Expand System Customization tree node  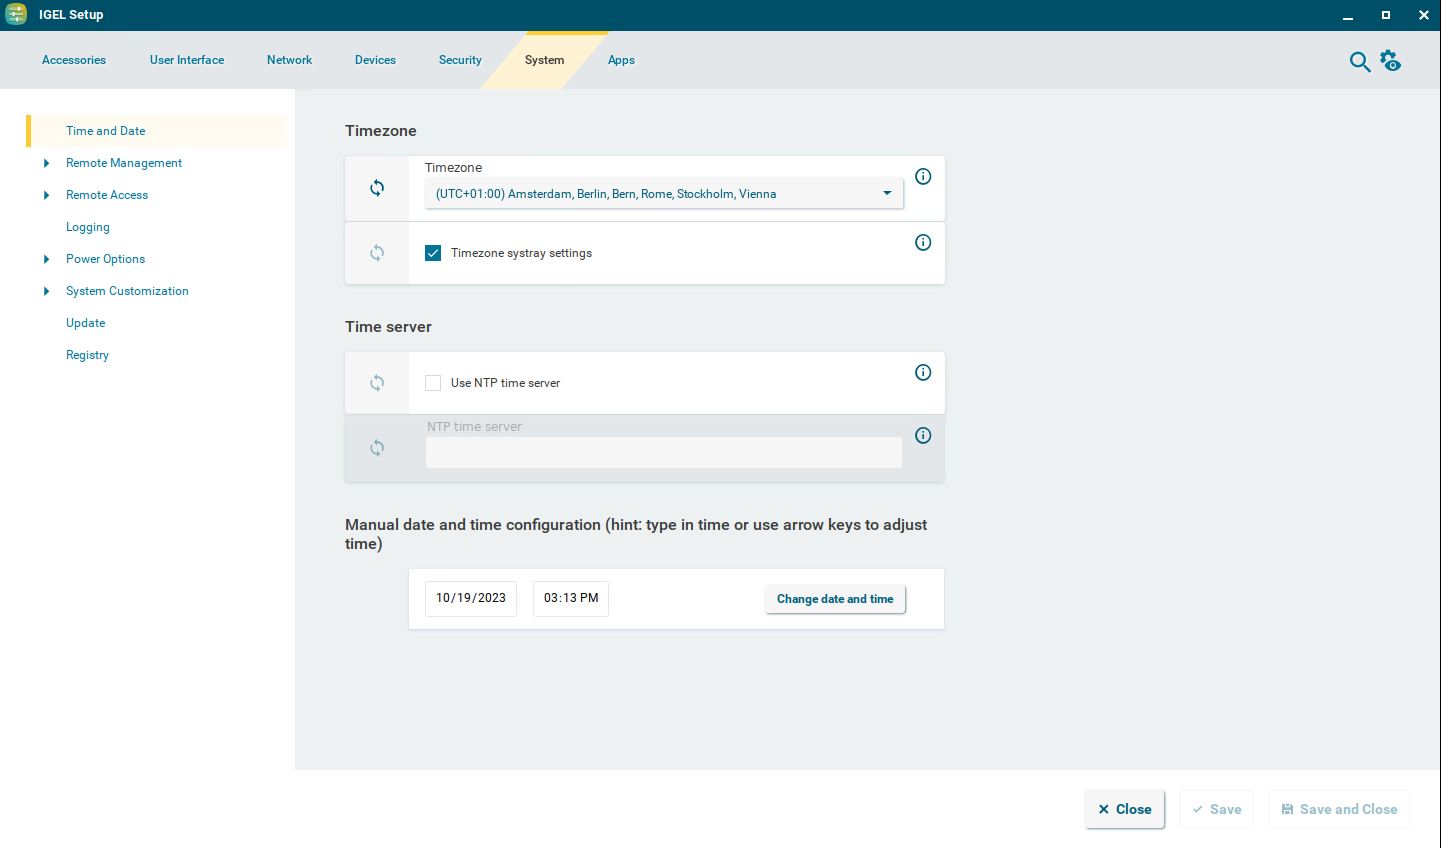coord(46,291)
